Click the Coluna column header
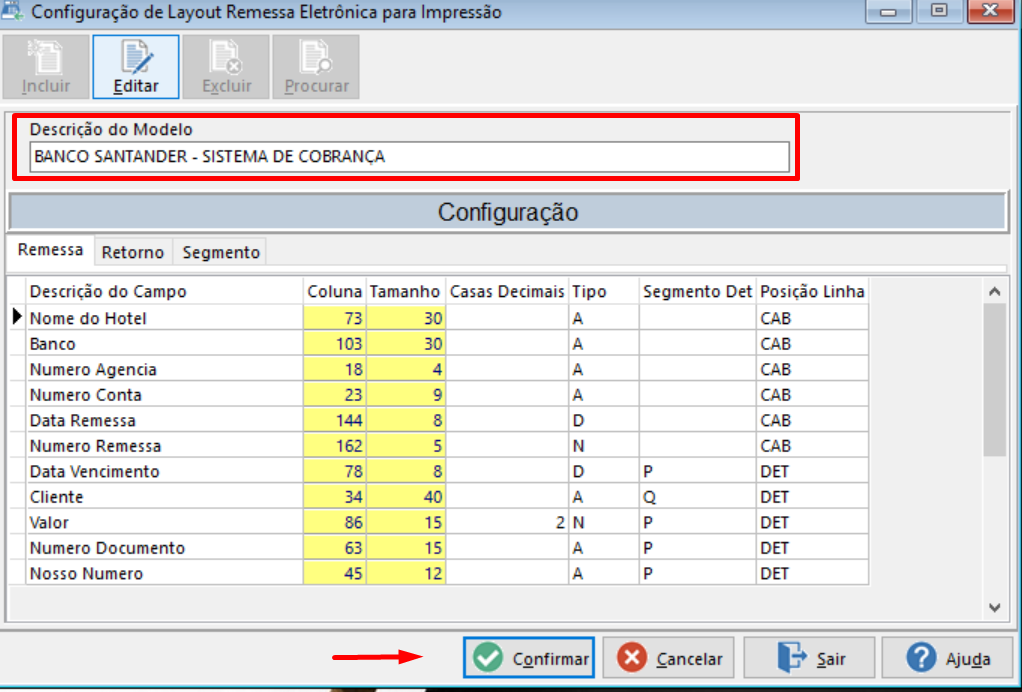The width and height of the screenshot is (1022, 692). (x=334, y=291)
